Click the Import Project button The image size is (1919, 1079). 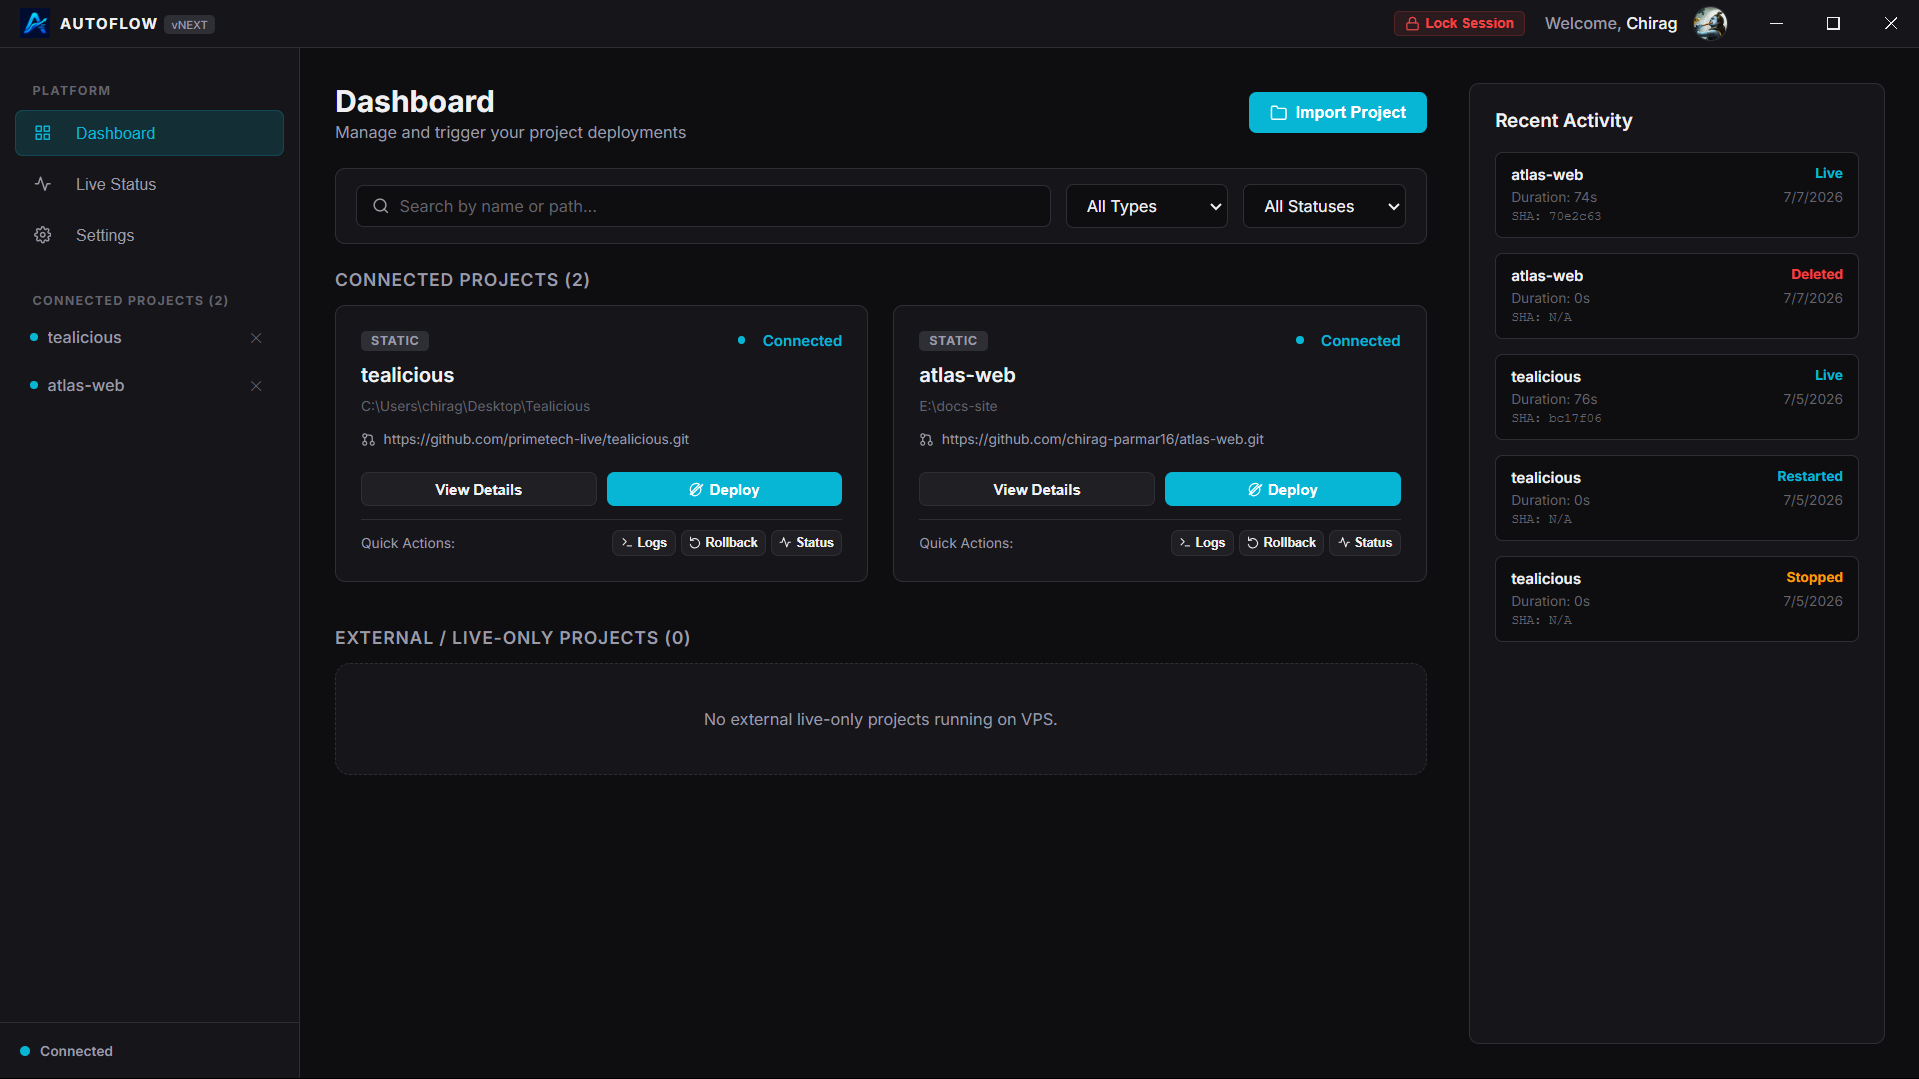coord(1337,113)
